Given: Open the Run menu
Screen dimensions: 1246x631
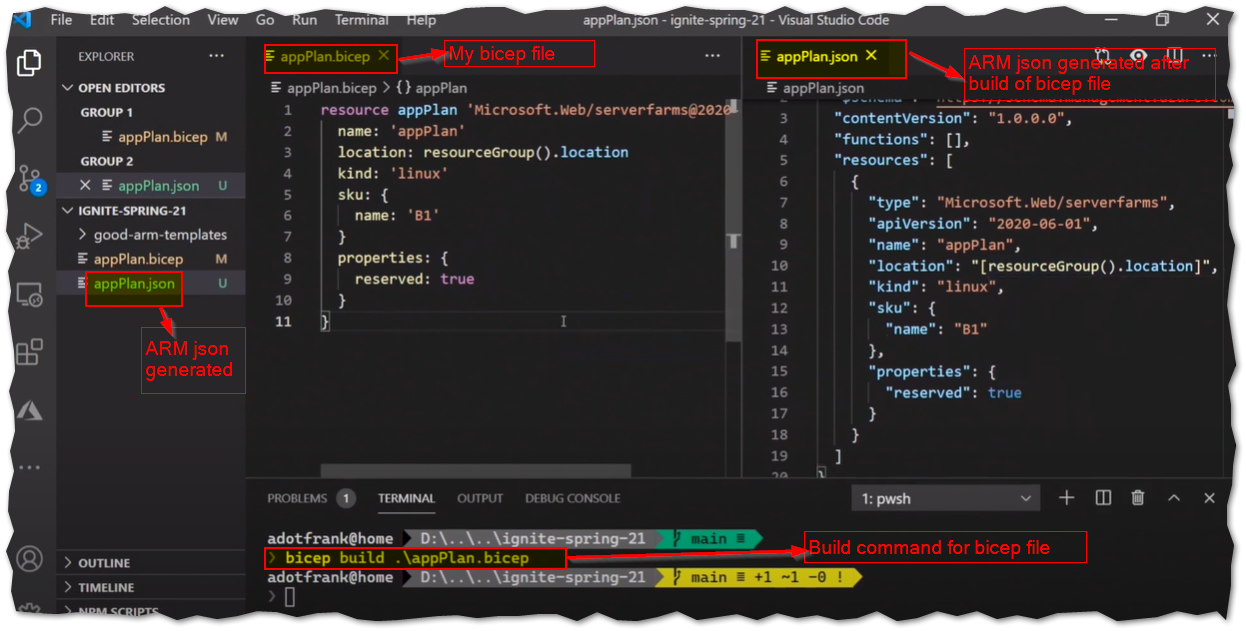Looking at the screenshot, I should click(305, 20).
